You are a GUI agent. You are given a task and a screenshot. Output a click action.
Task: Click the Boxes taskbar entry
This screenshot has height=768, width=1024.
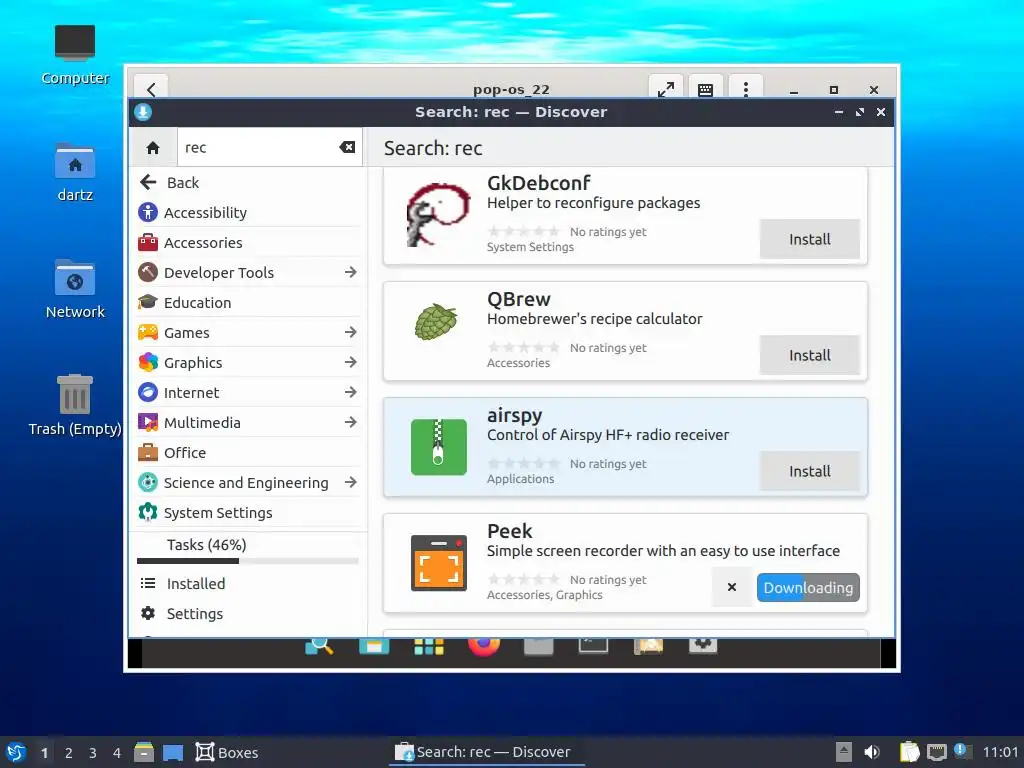227,752
